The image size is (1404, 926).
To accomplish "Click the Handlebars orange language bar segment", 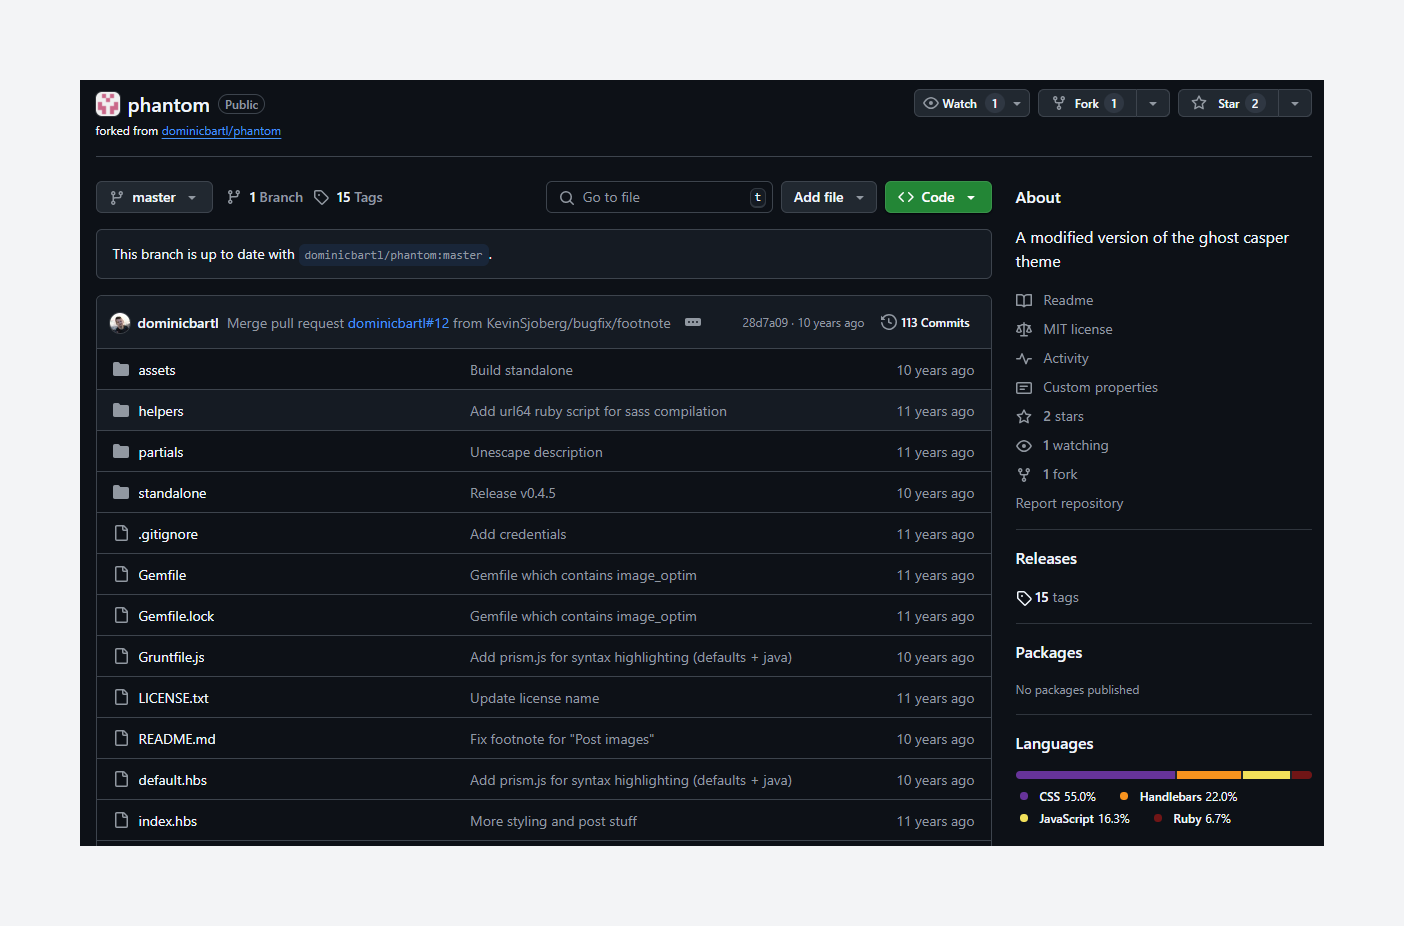I will click(x=1209, y=775).
